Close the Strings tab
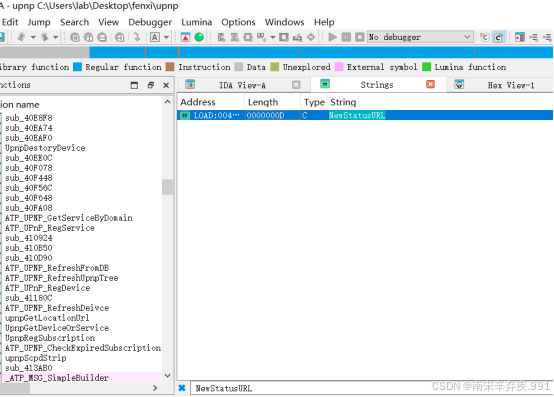The width and height of the screenshot is (554, 397). click(430, 84)
